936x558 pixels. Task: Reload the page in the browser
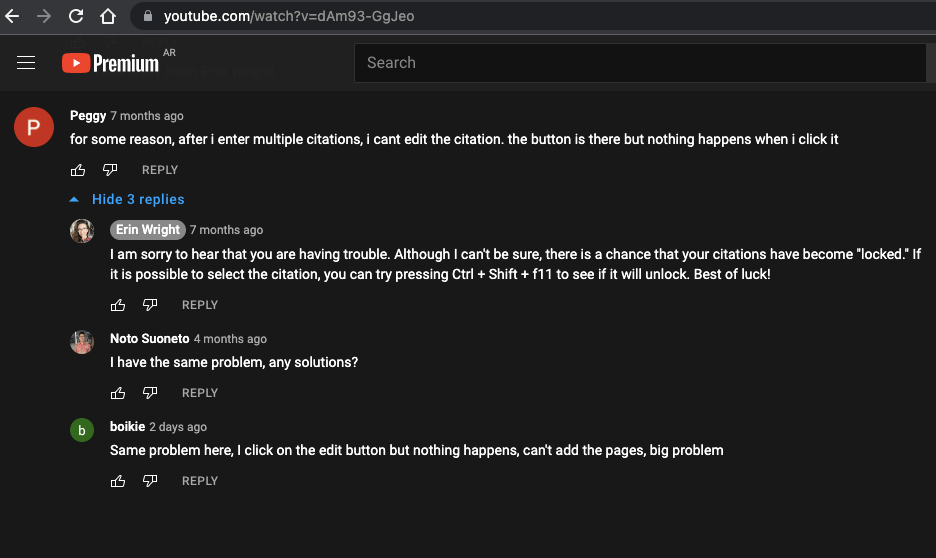click(x=76, y=16)
